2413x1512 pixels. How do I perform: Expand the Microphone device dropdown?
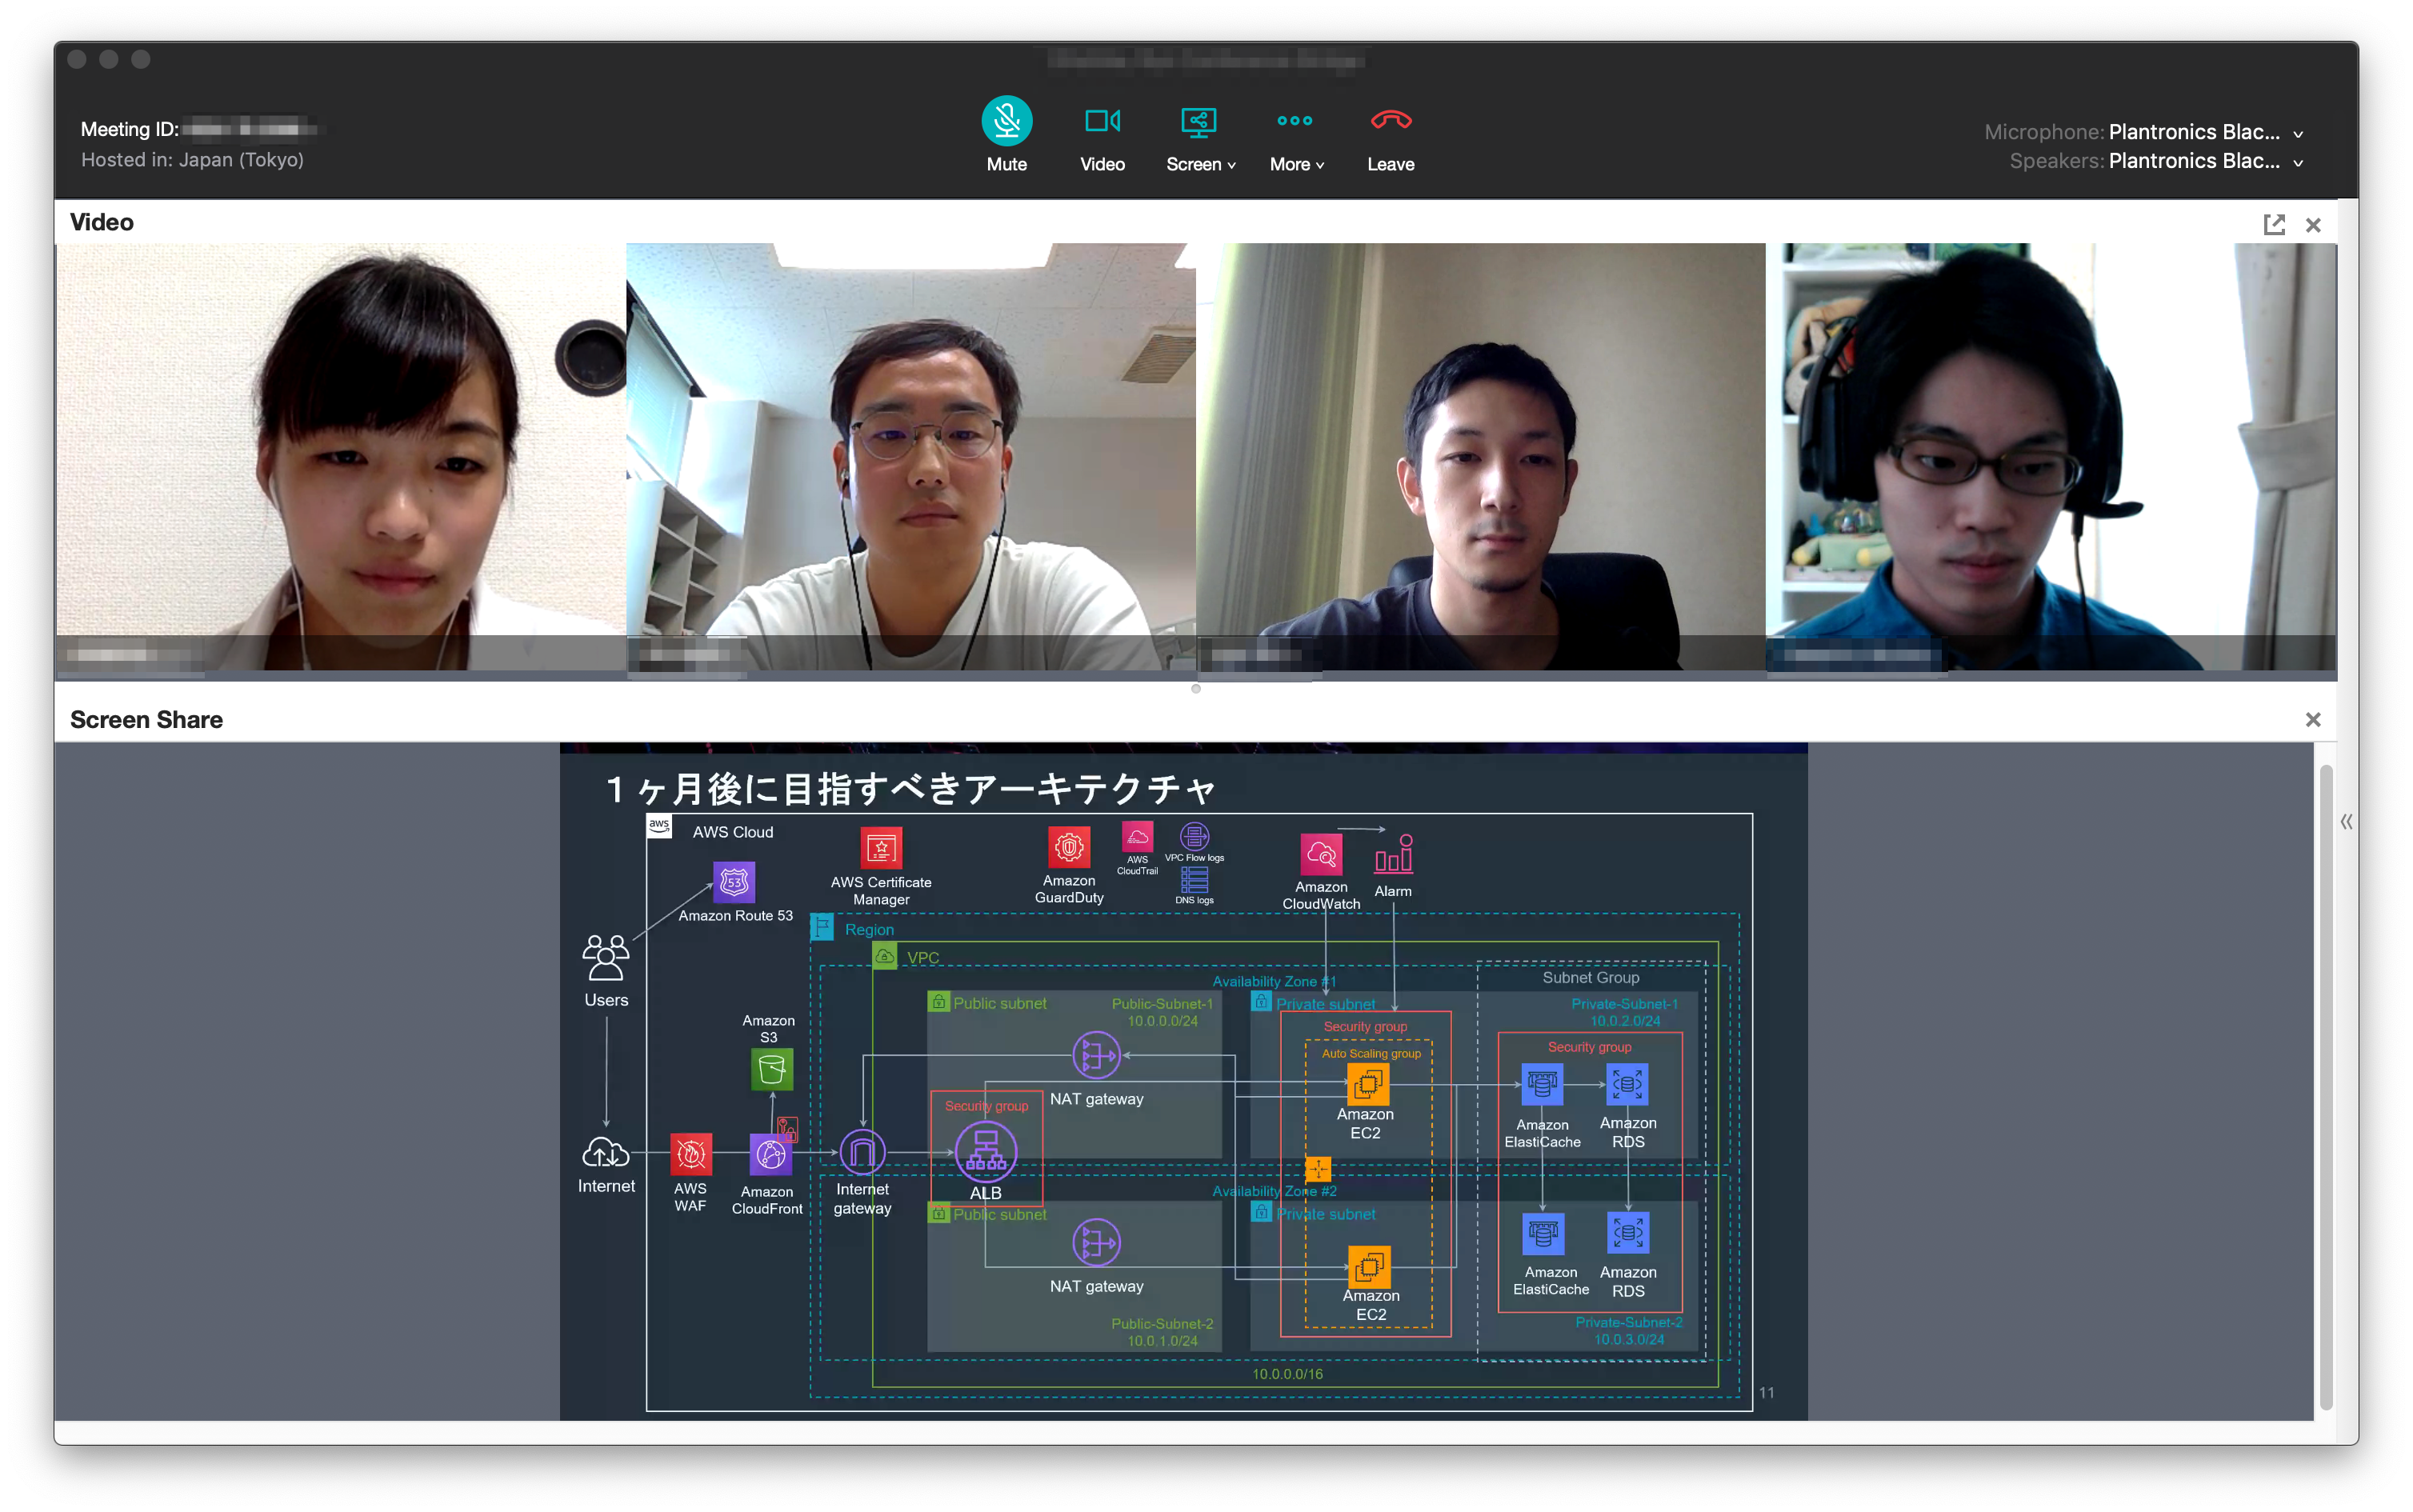point(2297,134)
